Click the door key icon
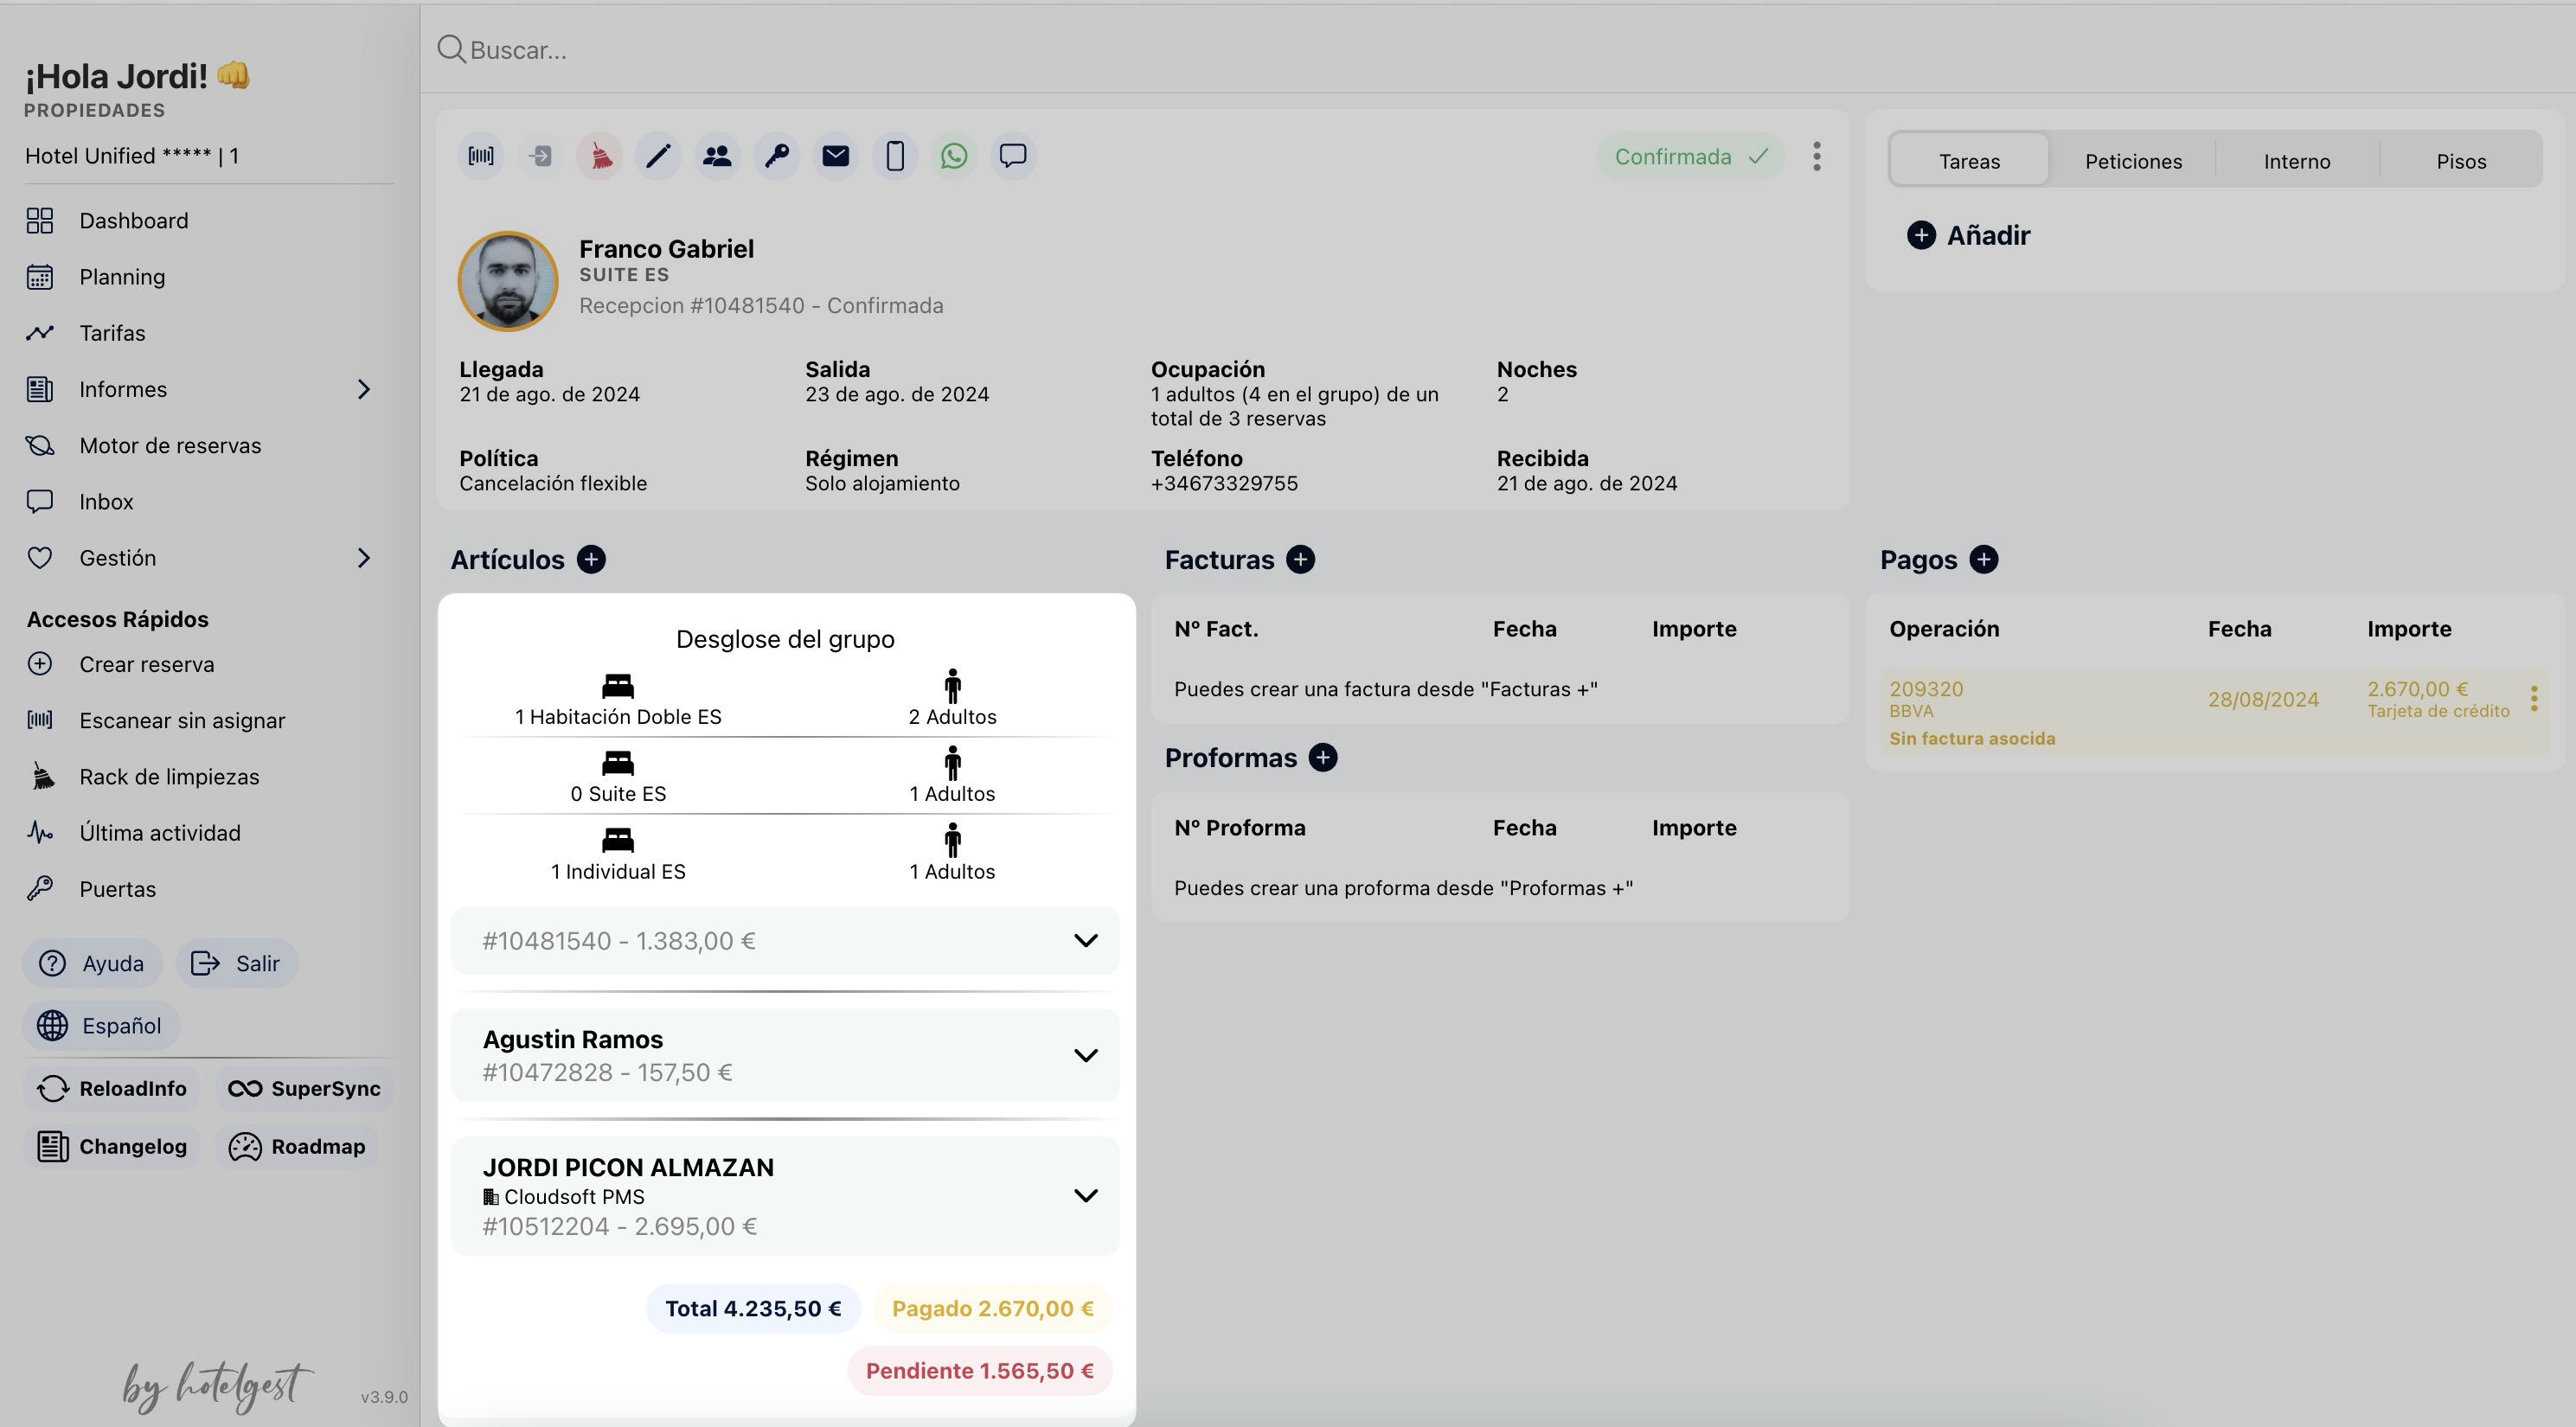 777,156
